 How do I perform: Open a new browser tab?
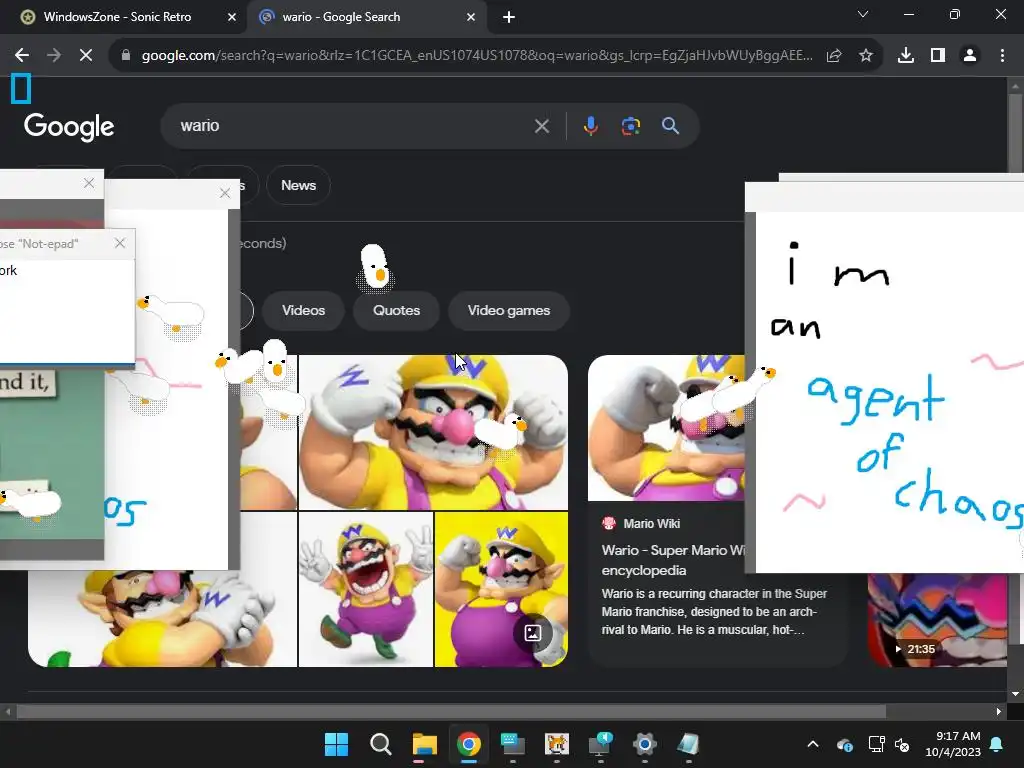pyautogui.click(x=509, y=18)
